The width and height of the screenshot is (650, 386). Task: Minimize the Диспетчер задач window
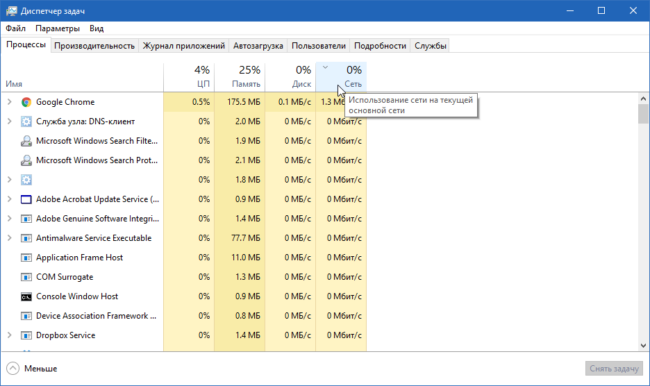point(570,11)
